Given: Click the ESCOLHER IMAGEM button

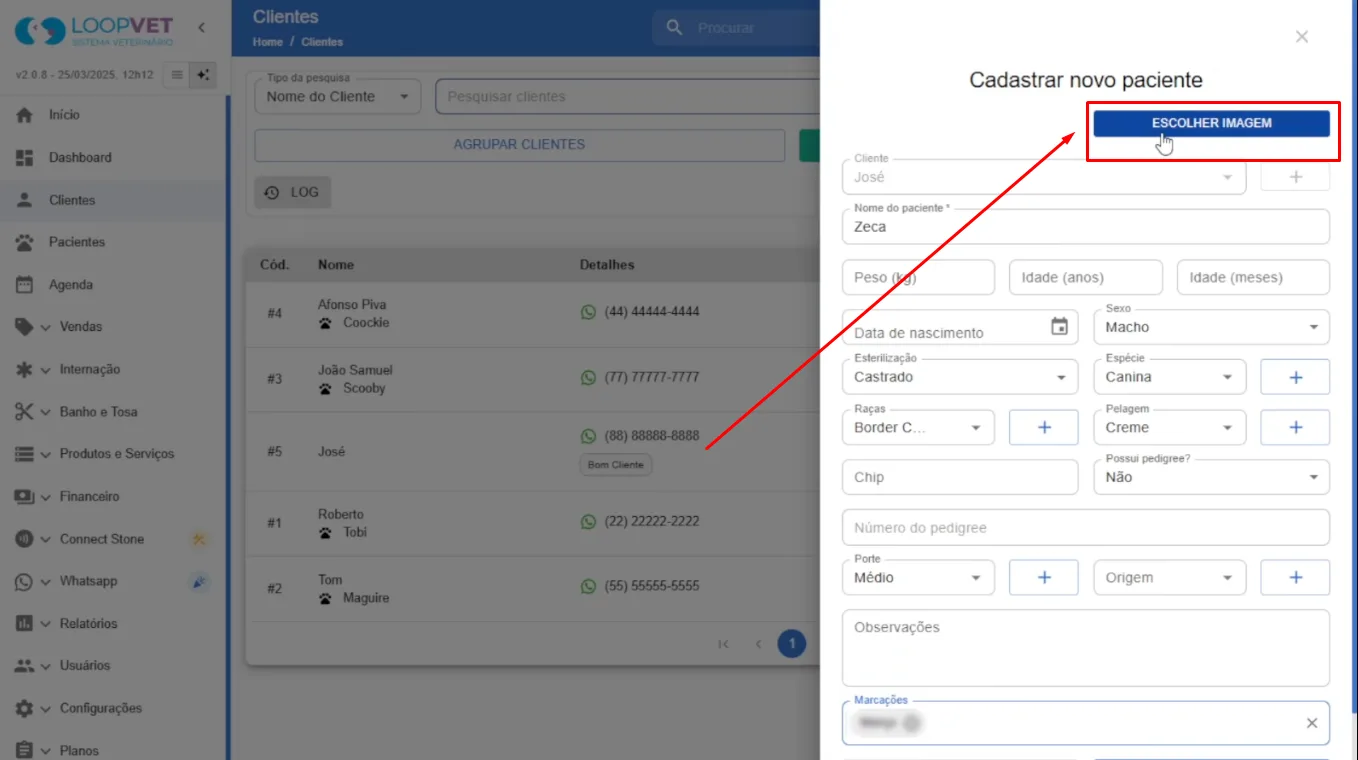Looking at the screenshot, I should (1211, 123).
